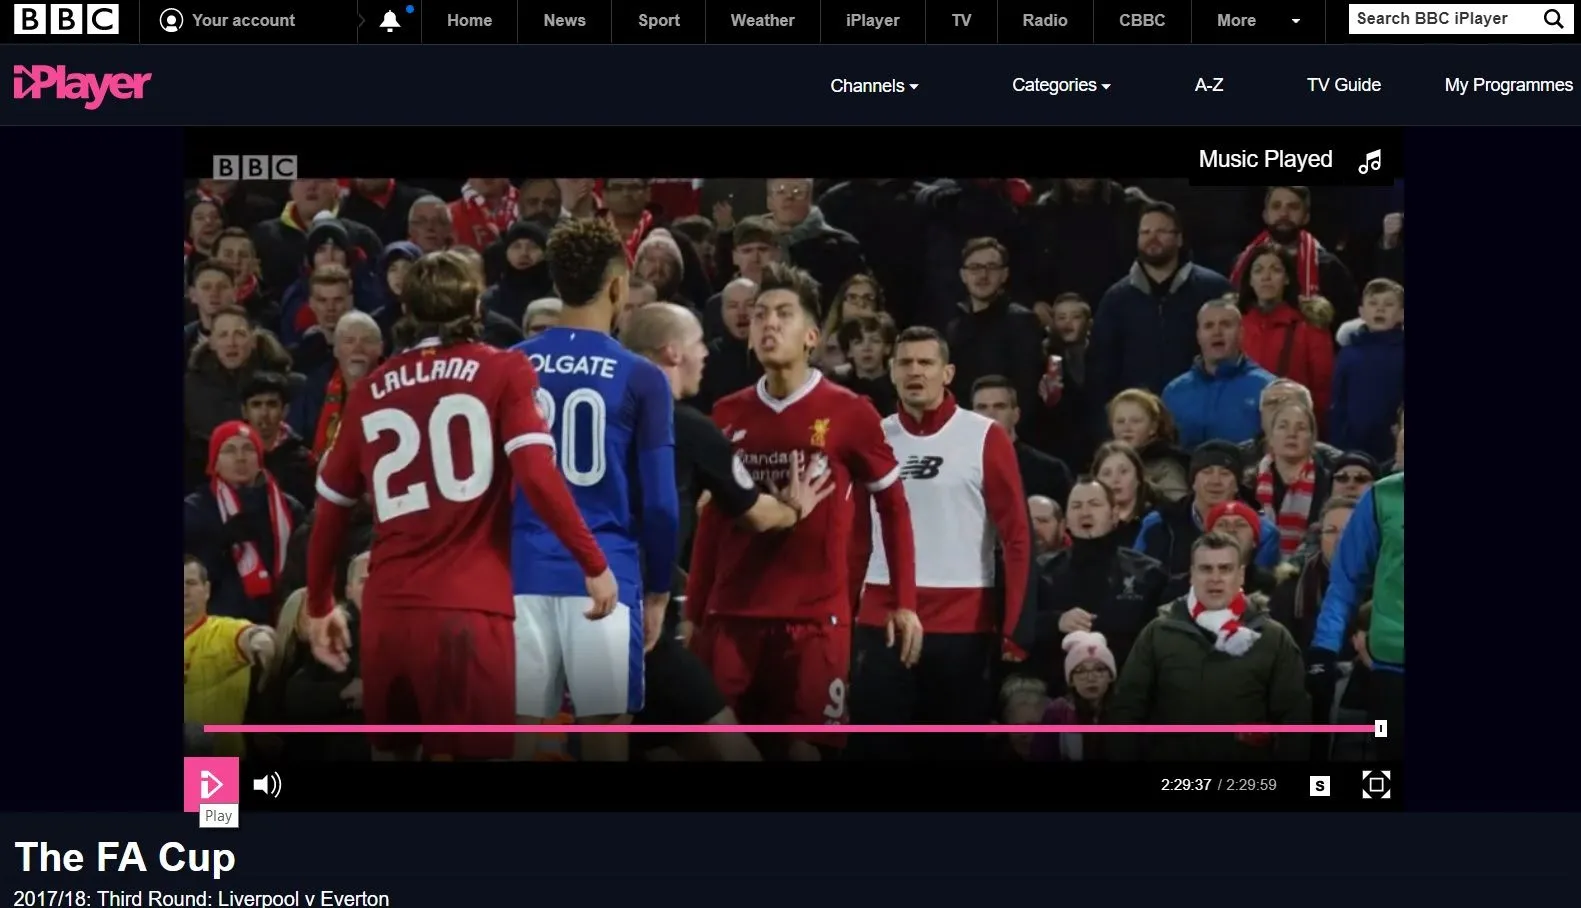Open the A-Z programme listing
Viewport: 1581px width, 908px height.
tap(1208, 85)
